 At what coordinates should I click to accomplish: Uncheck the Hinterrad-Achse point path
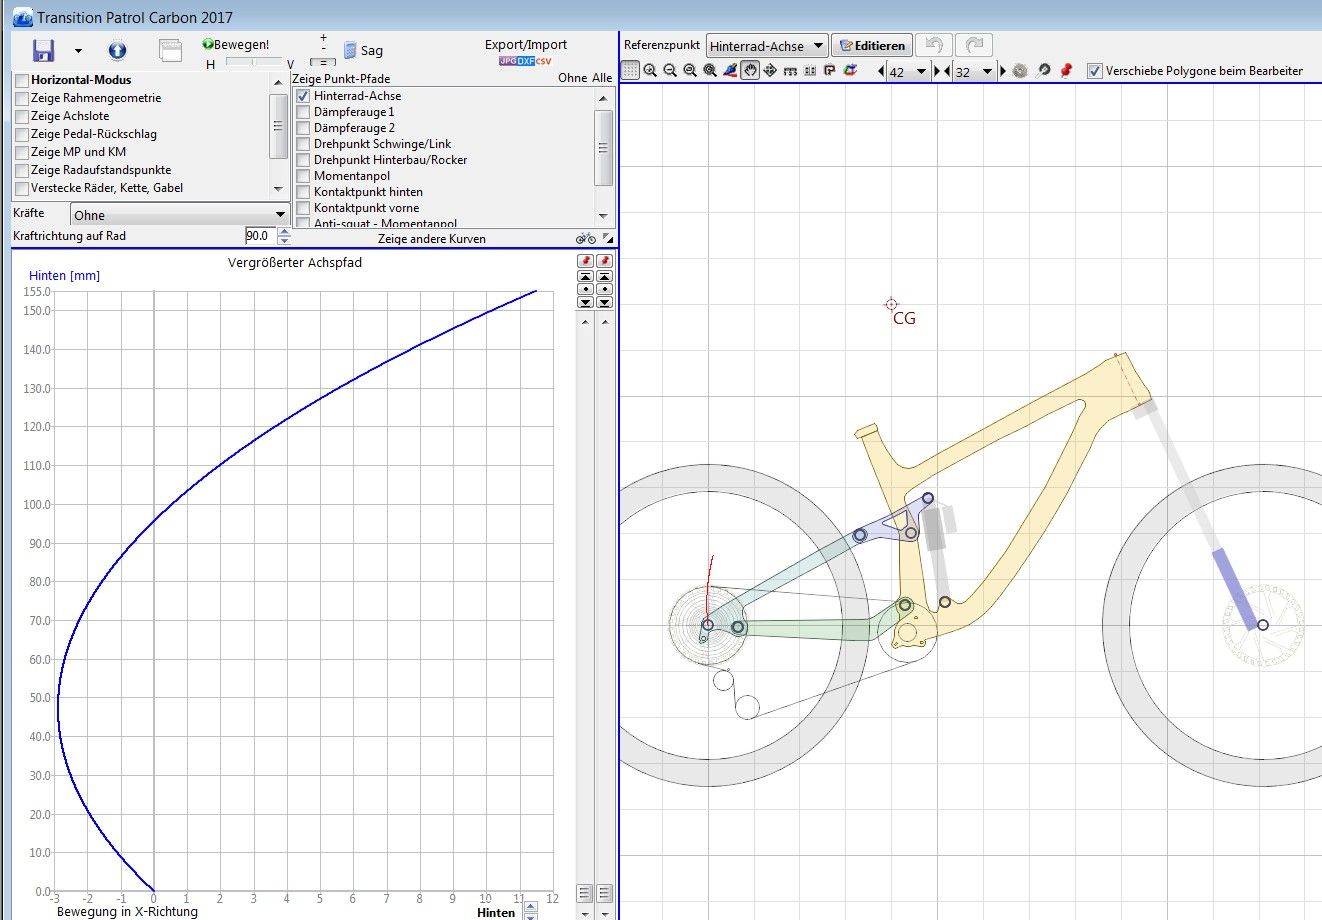pos(303,96)
